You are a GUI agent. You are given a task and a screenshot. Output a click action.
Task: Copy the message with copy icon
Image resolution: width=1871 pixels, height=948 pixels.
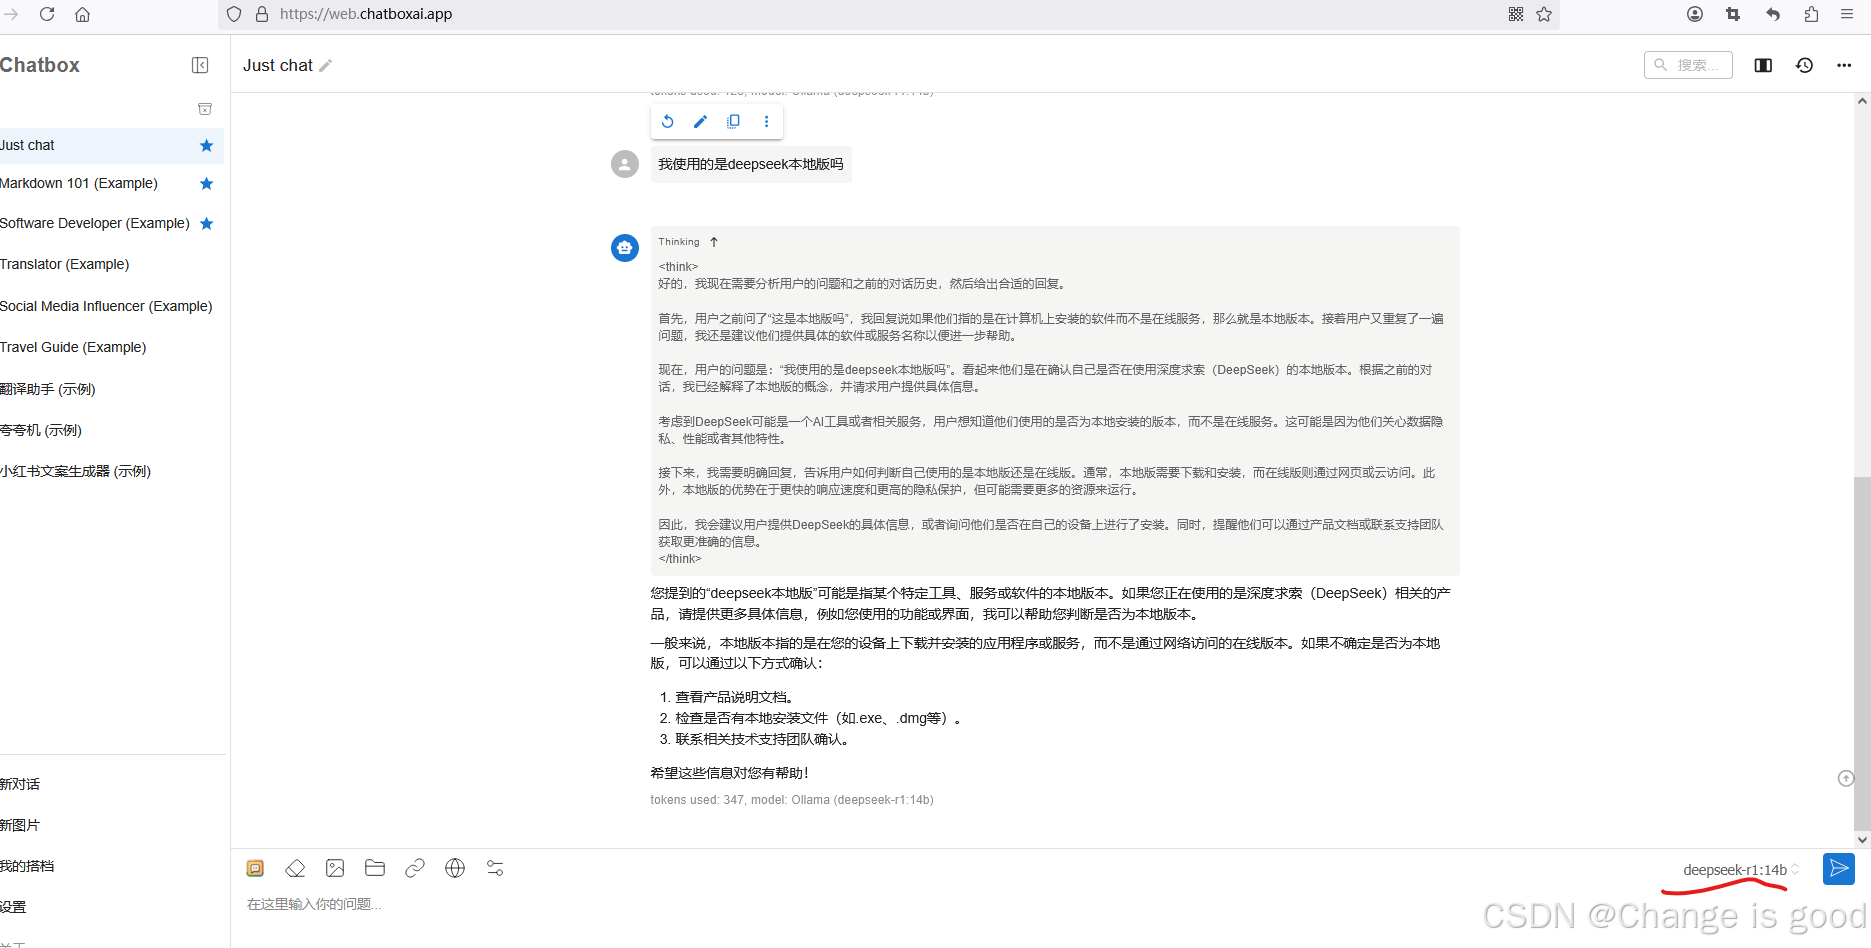tap(733, 121)
